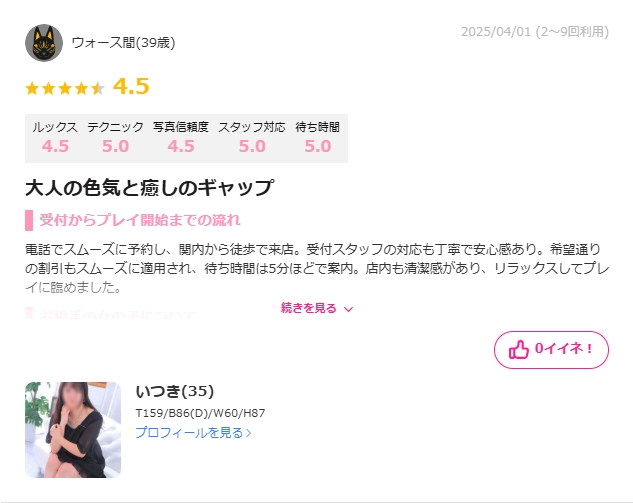Click the arrow after プロフィールを見る
Image resolution: width=633 pixels, height=503 pixels.
point(248,433)
